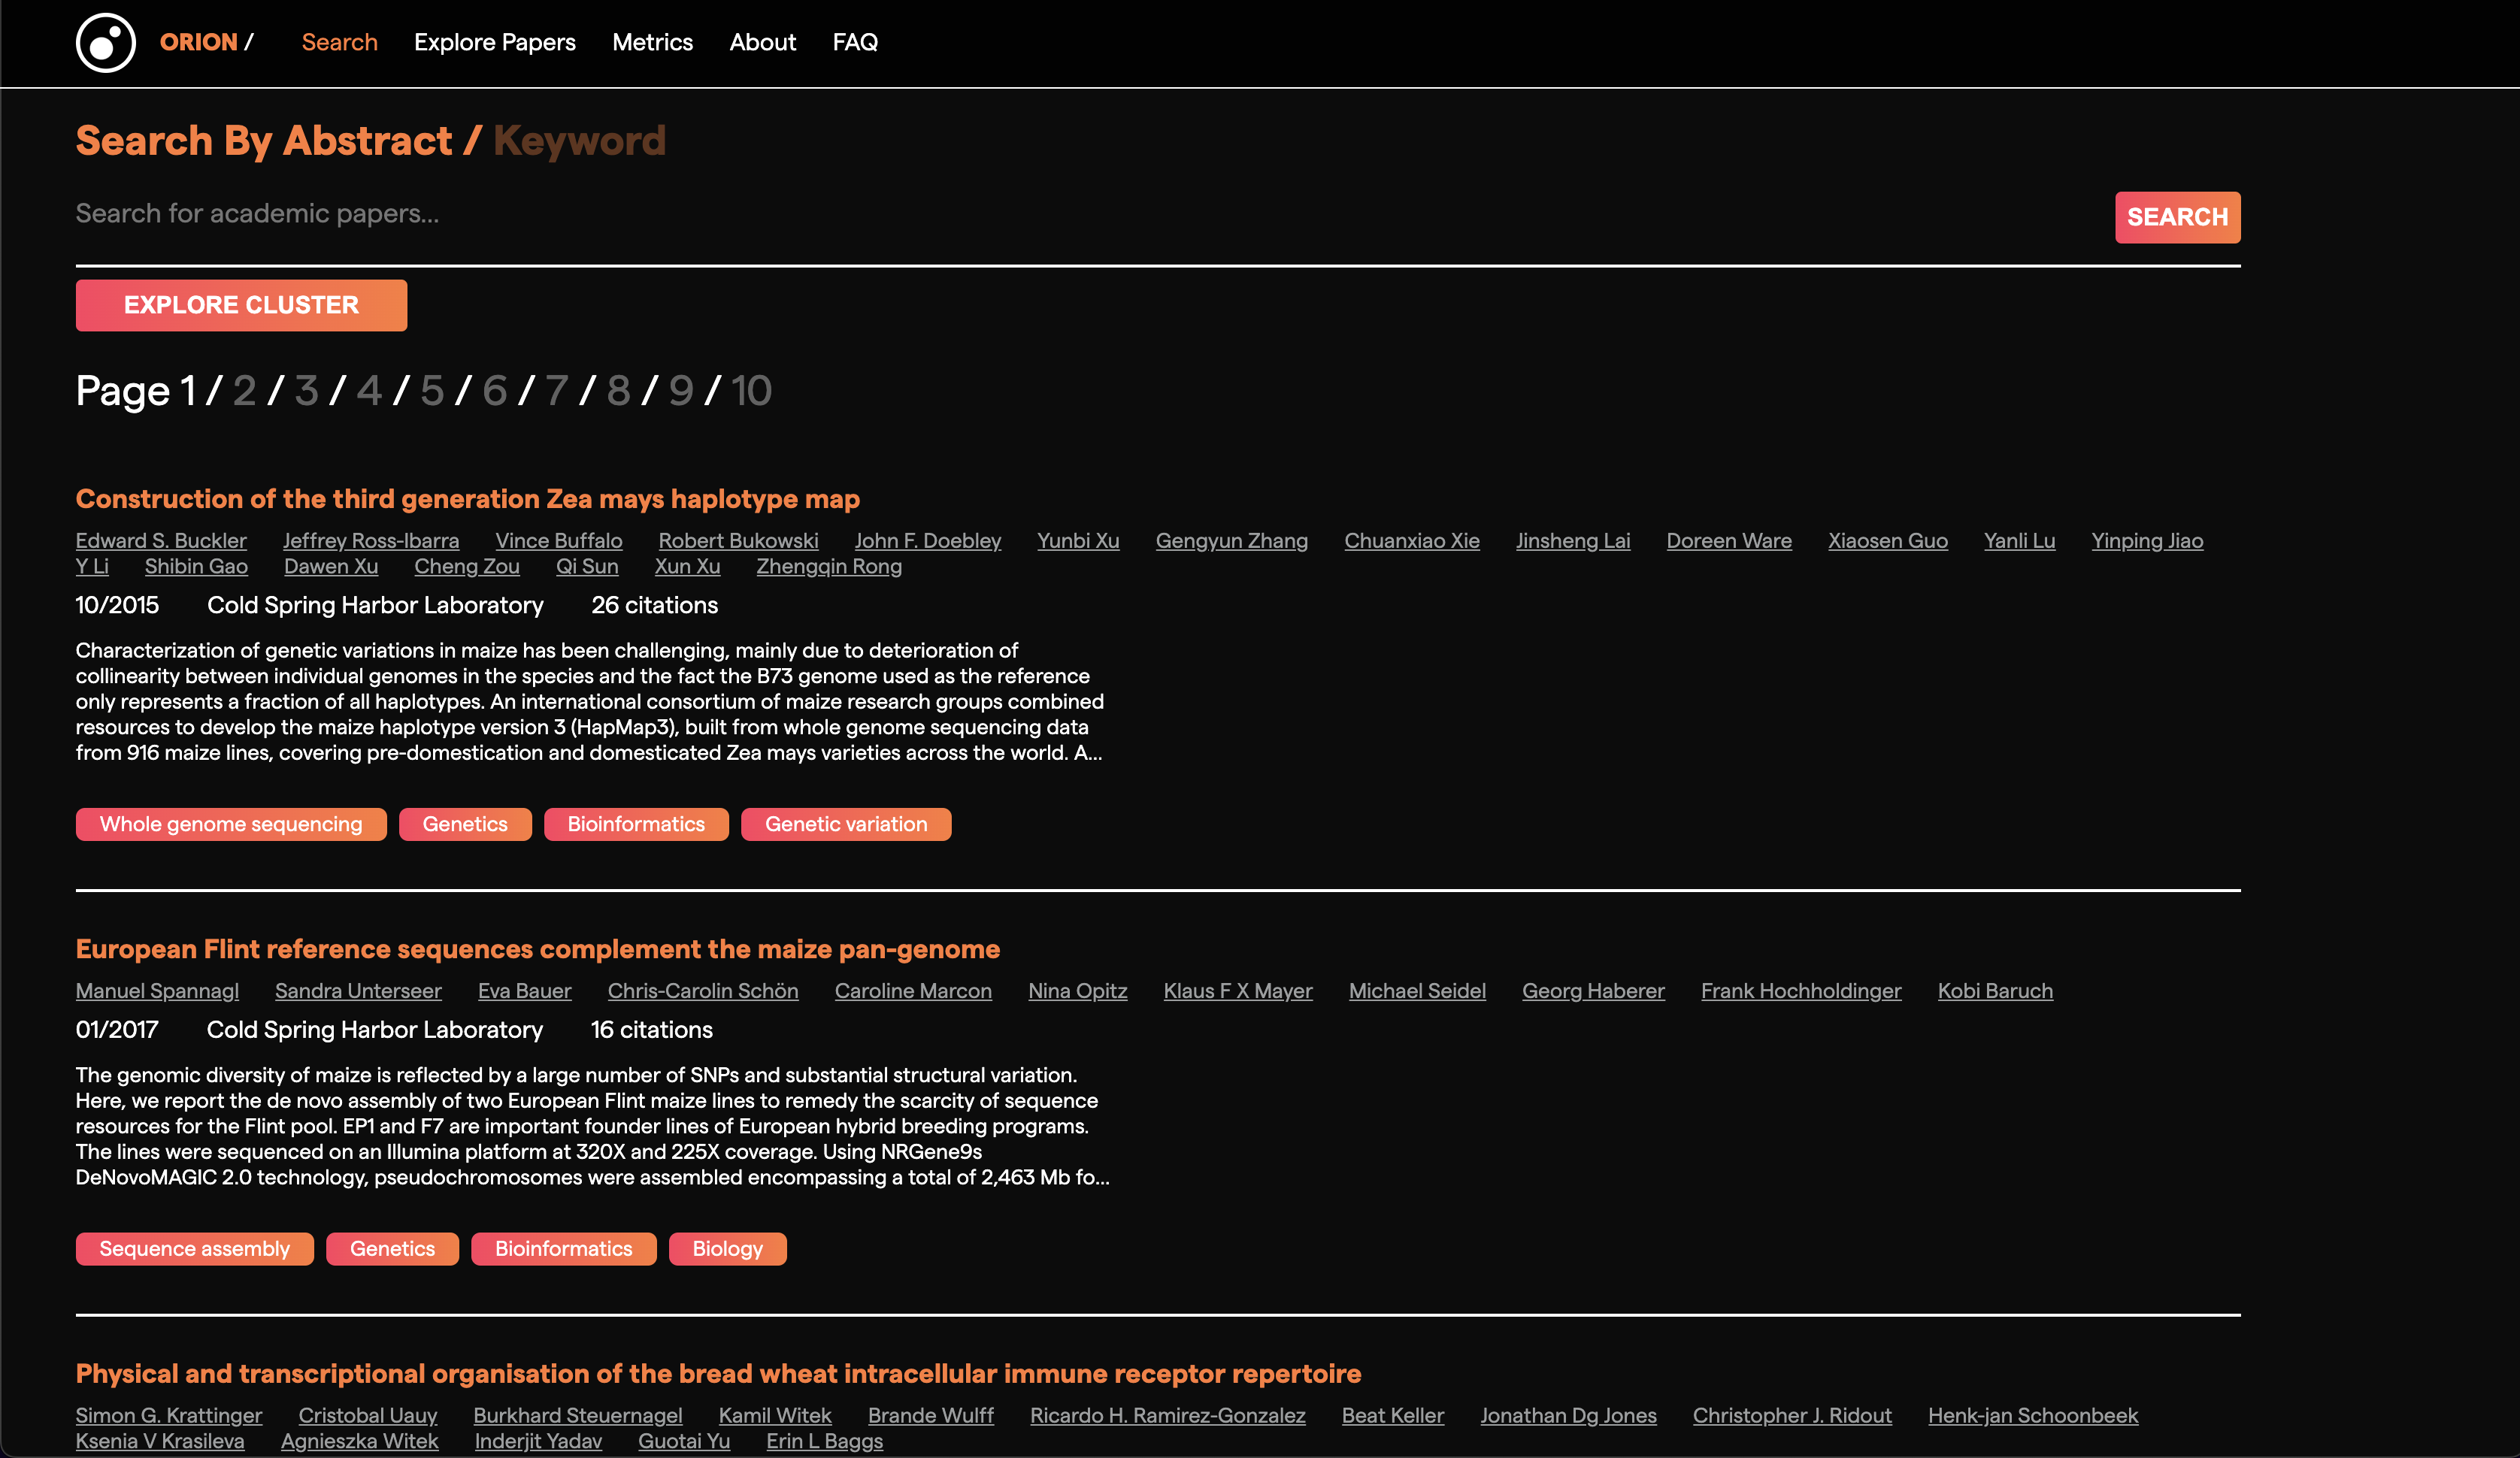This screenshot has height=1458, width=2520.
Task: Jump to results page 10
Action: coord(751,391)
